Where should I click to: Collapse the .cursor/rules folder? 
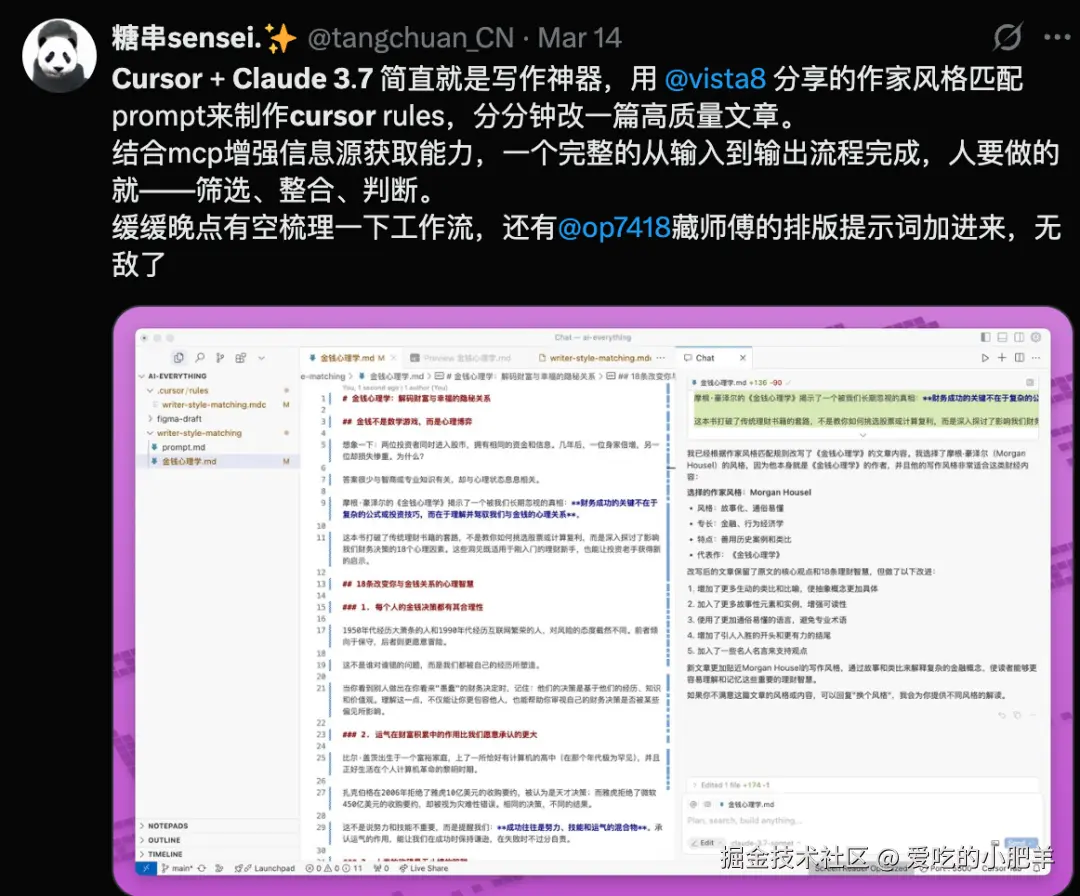pos(149,390)
